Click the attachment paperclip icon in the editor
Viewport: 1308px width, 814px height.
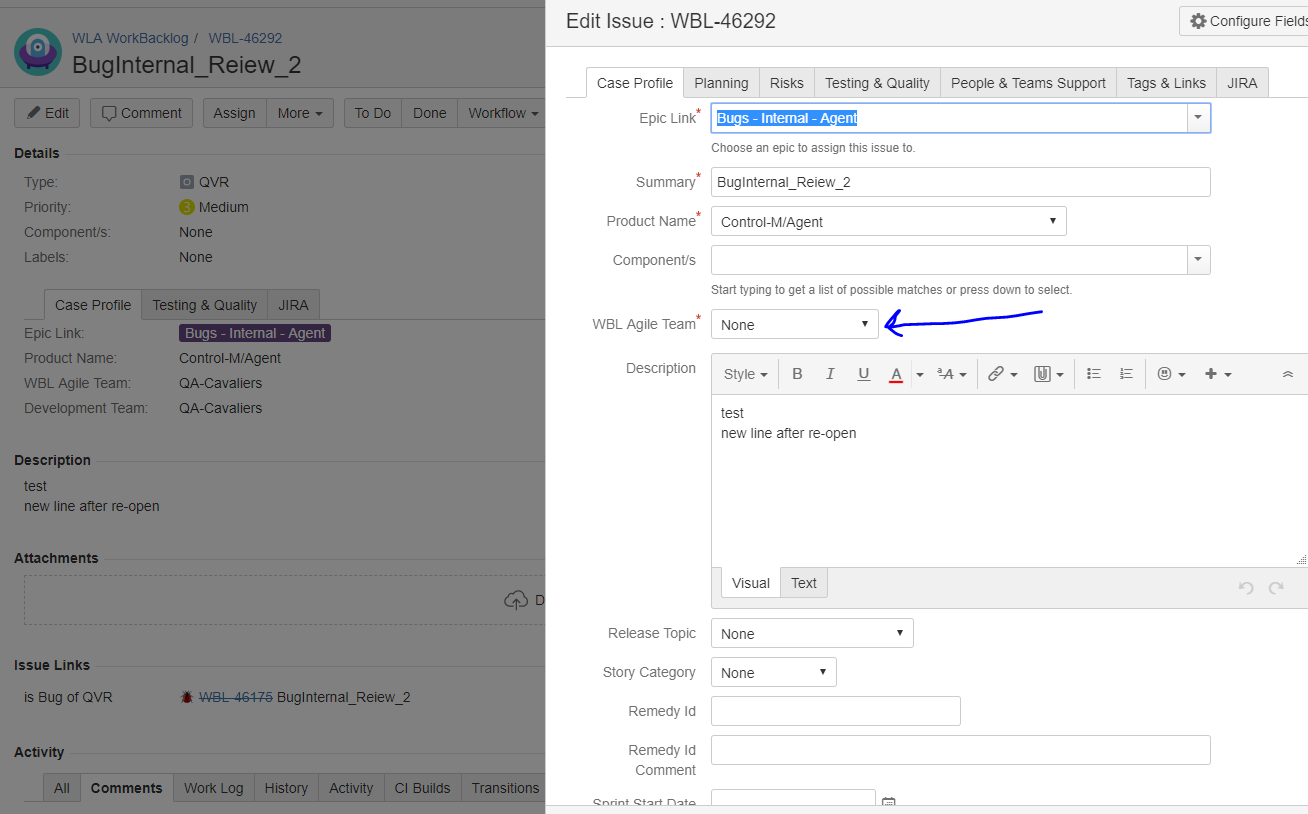point(1048,374)
